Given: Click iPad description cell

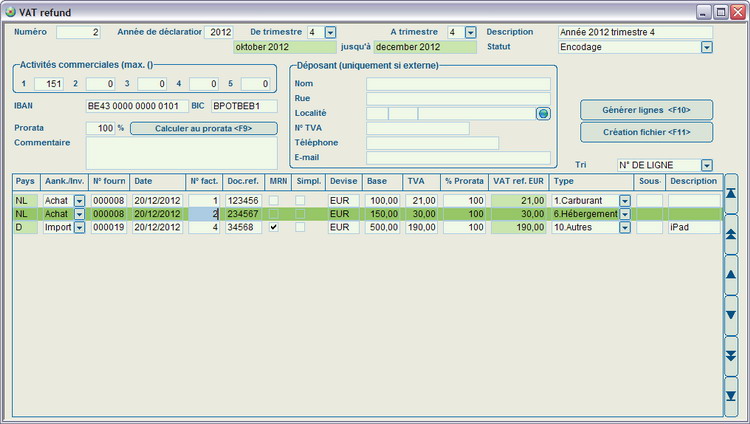Looking at the screenshot, I should pyautogui.click(x=694, y=227).
